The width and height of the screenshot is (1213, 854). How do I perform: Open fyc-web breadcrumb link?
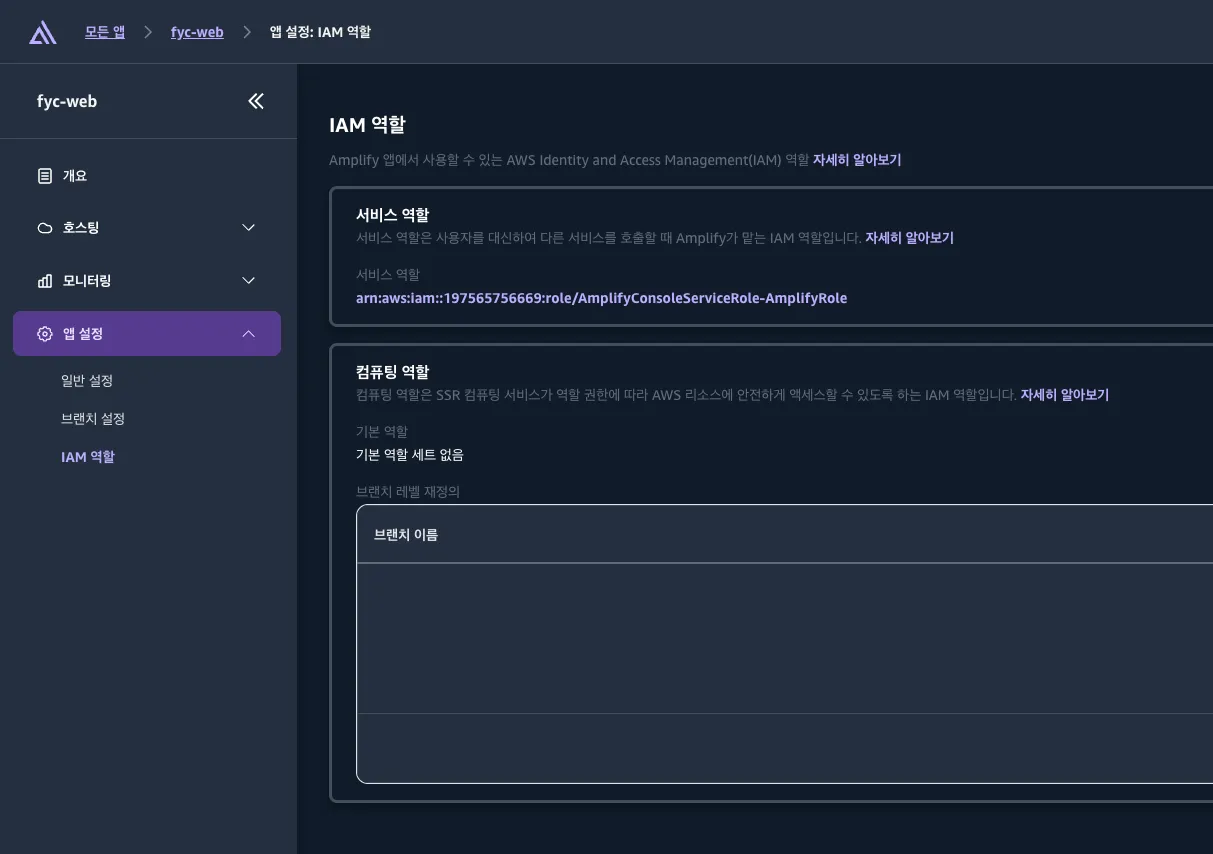coord(197,32)
